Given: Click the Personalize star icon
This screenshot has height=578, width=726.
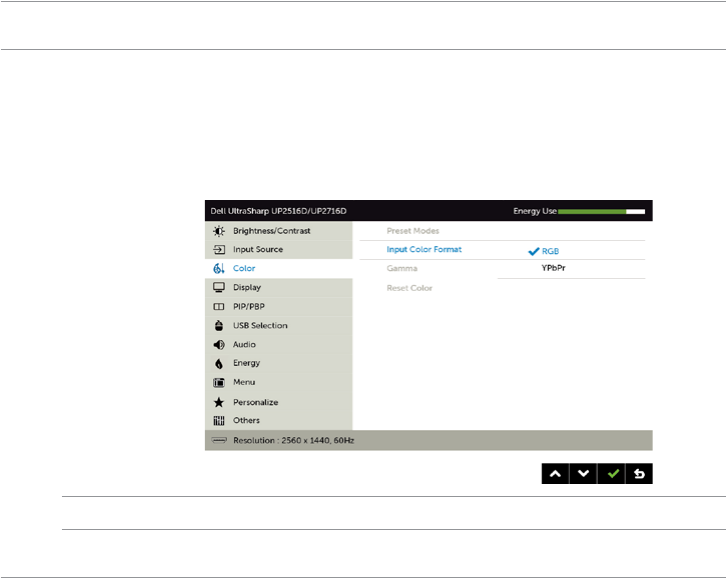Looking at the screenshot, I should (x=219, y=402).
